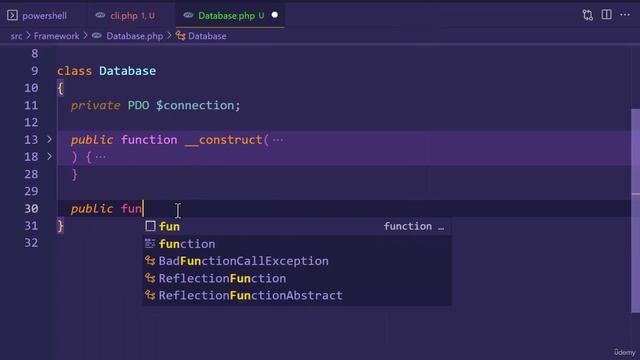
Task: Click the keyword icon beside 'function' suggestion
Action: point(150,244)
